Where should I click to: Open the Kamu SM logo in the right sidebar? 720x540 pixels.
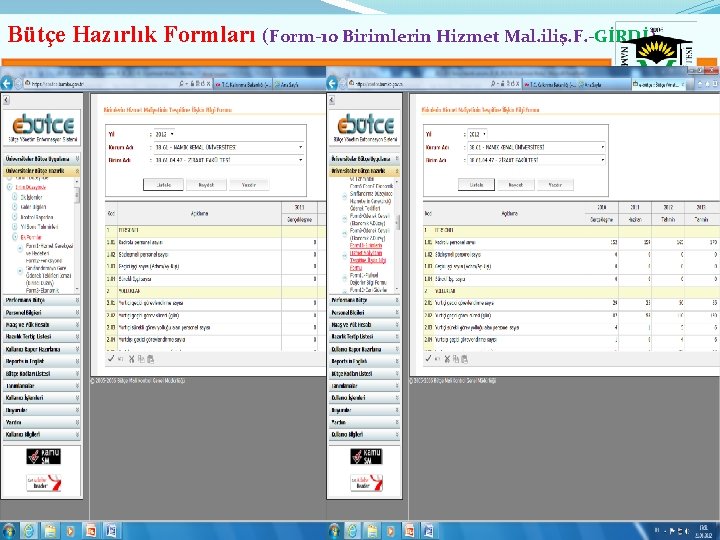tap(366, 456)
